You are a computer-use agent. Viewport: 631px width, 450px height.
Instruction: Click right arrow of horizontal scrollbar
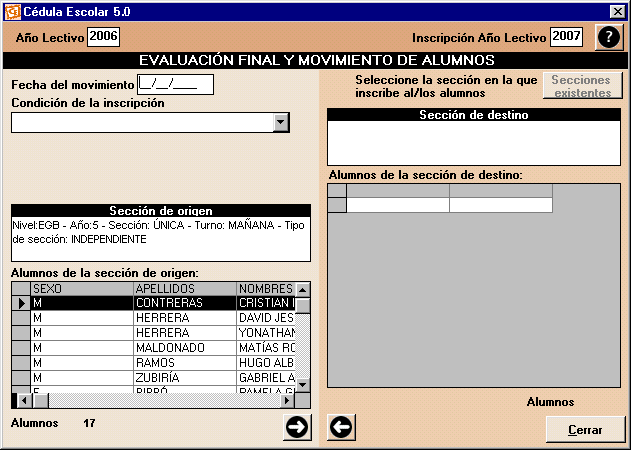click(287, 400)
